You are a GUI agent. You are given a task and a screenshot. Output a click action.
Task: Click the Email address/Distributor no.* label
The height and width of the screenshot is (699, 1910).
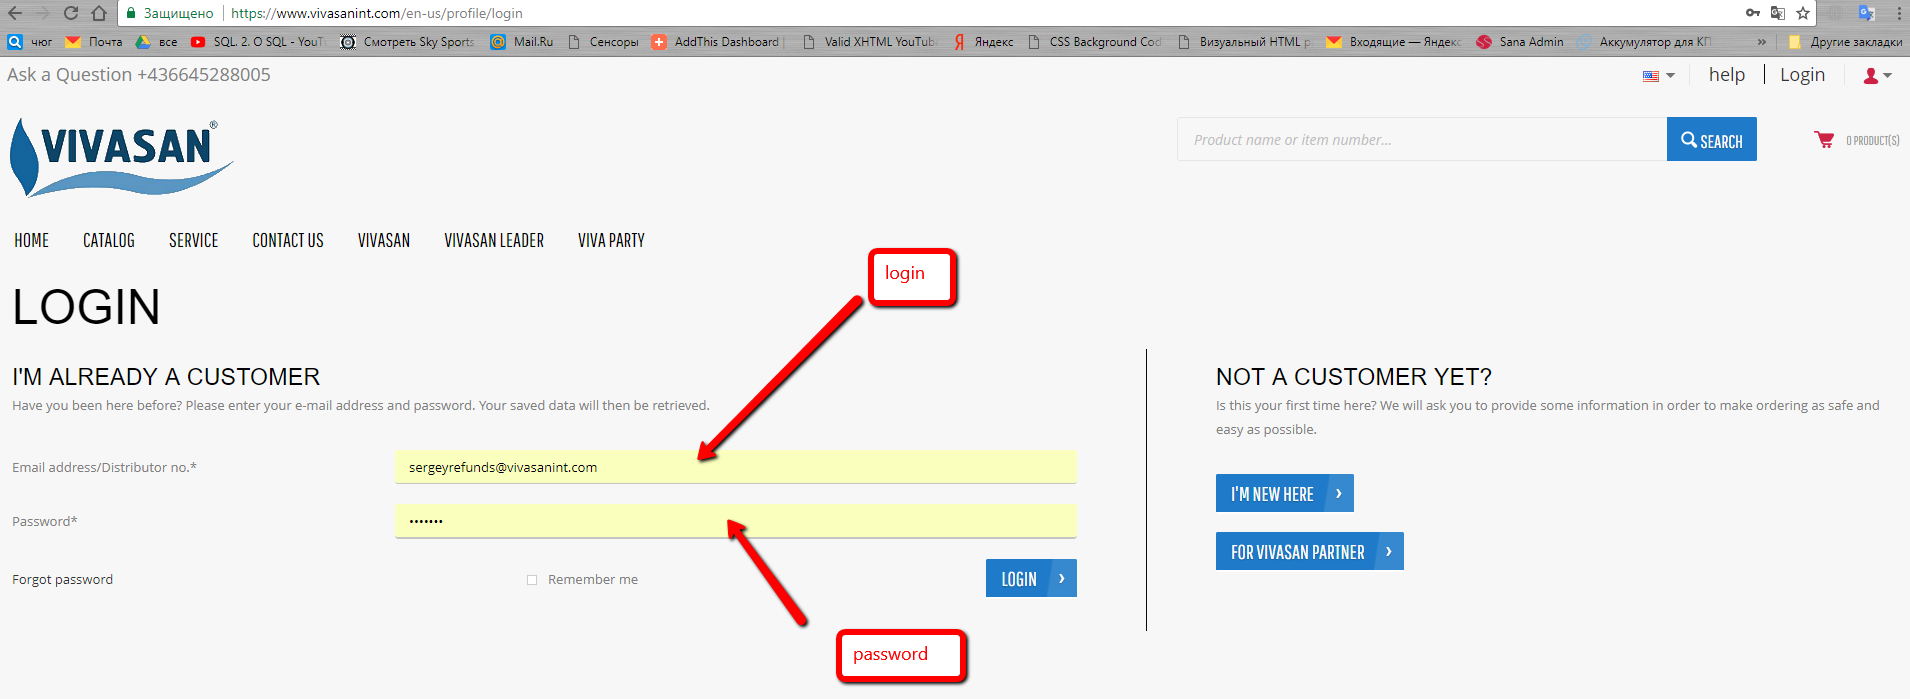pyautogui.click(x=104, y=467)
